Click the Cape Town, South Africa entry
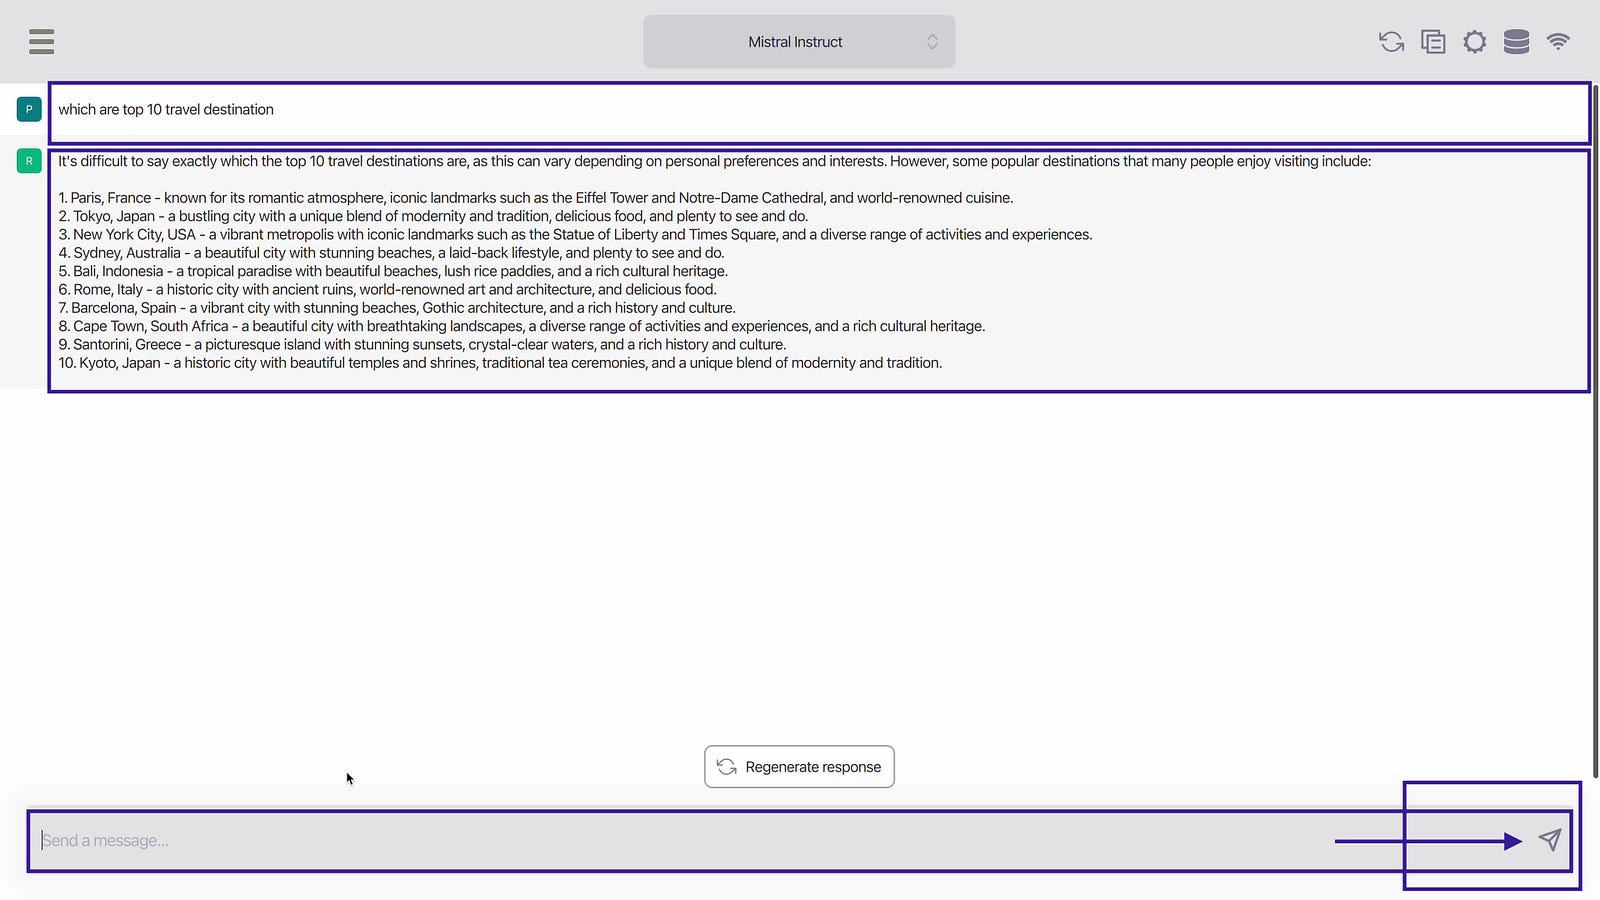Image resolution: width=1600 pixels, height=900 pixels. pyautogui.click(x=521, y=326)
